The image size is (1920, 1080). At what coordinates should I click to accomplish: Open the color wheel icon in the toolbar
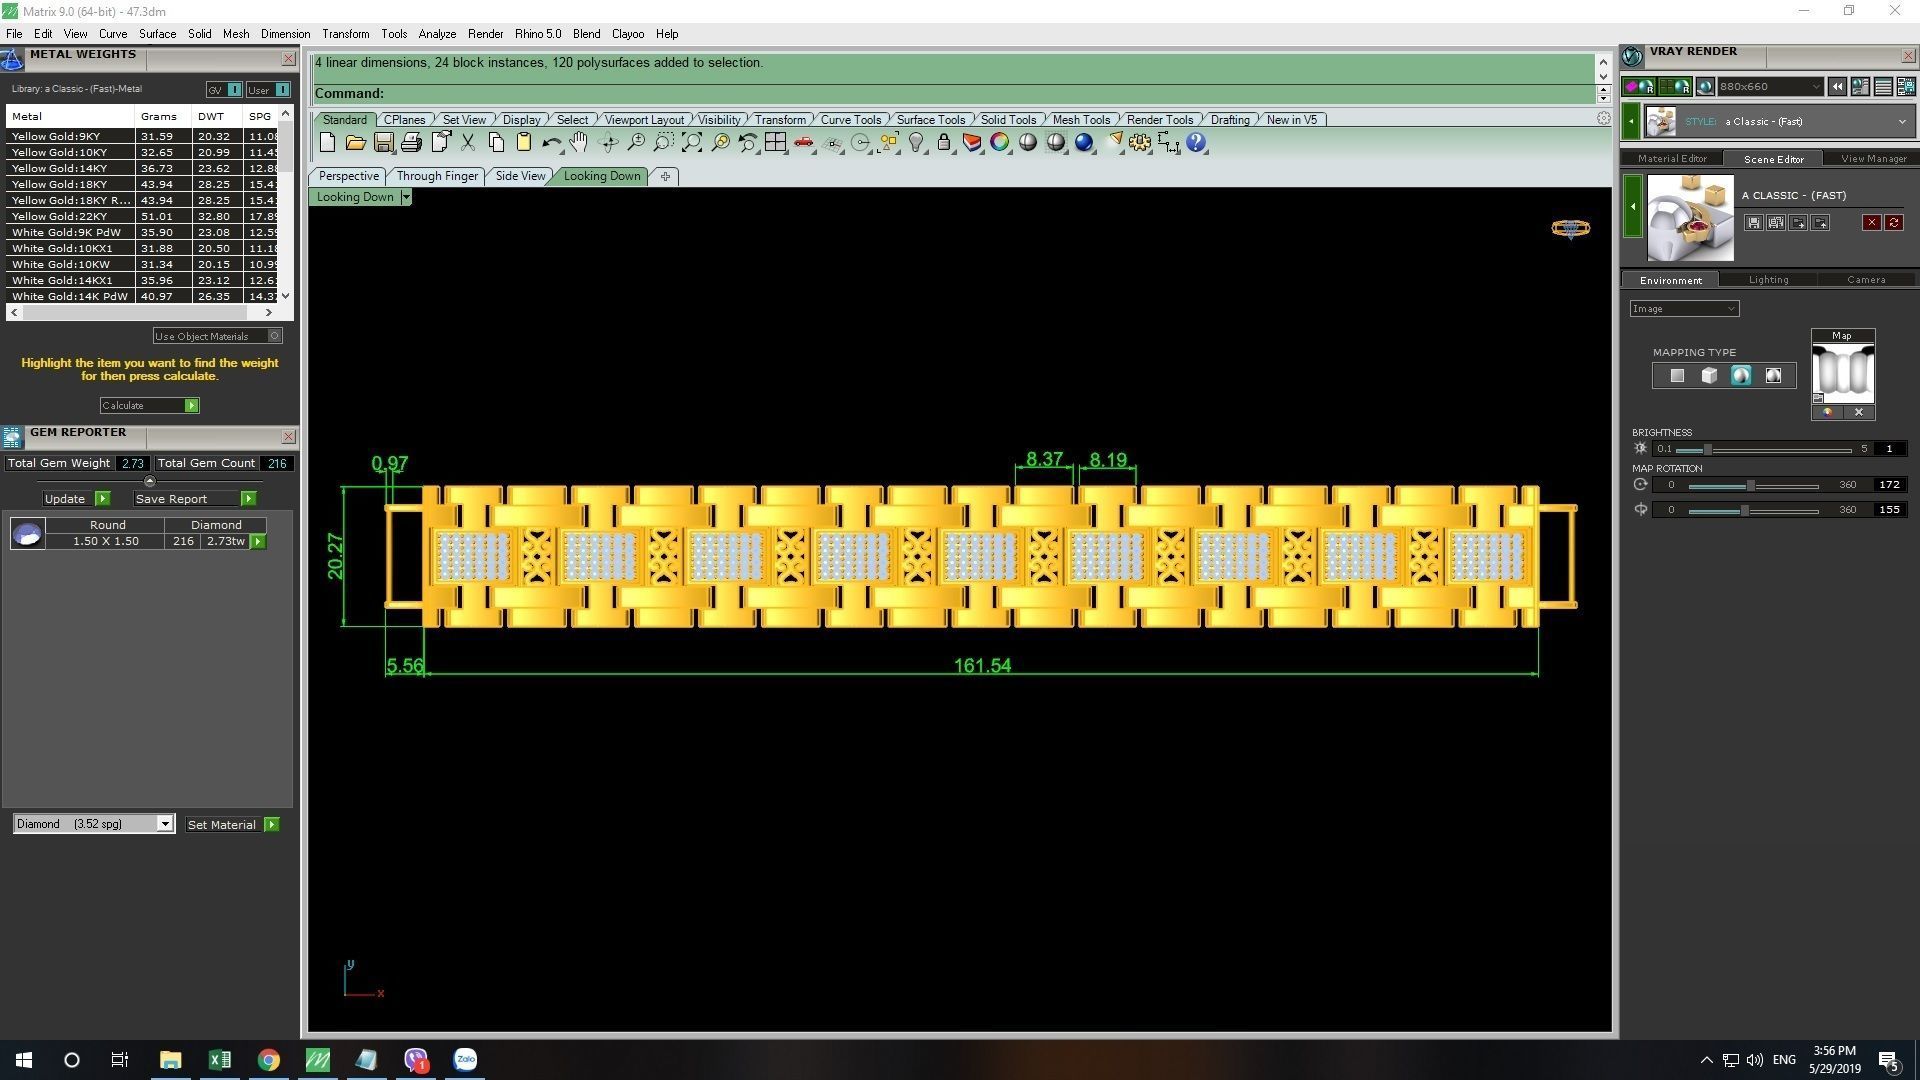pos(999,143)
